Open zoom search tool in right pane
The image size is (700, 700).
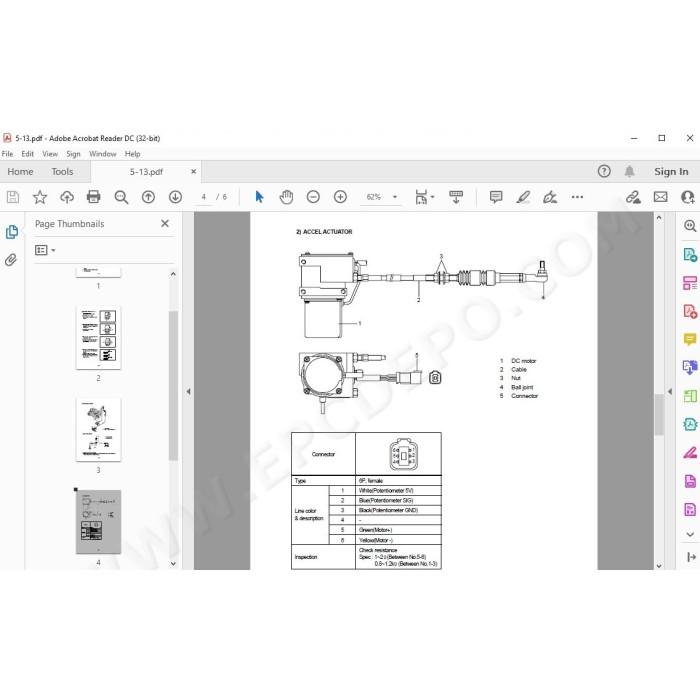[x=690, y=226]
